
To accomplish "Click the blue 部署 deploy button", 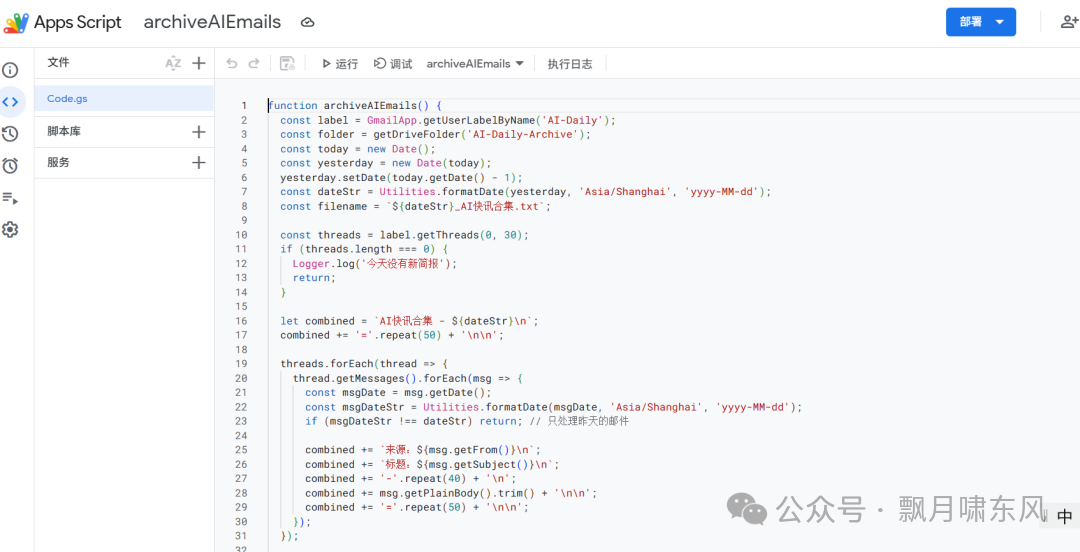I will coord(981,22).
